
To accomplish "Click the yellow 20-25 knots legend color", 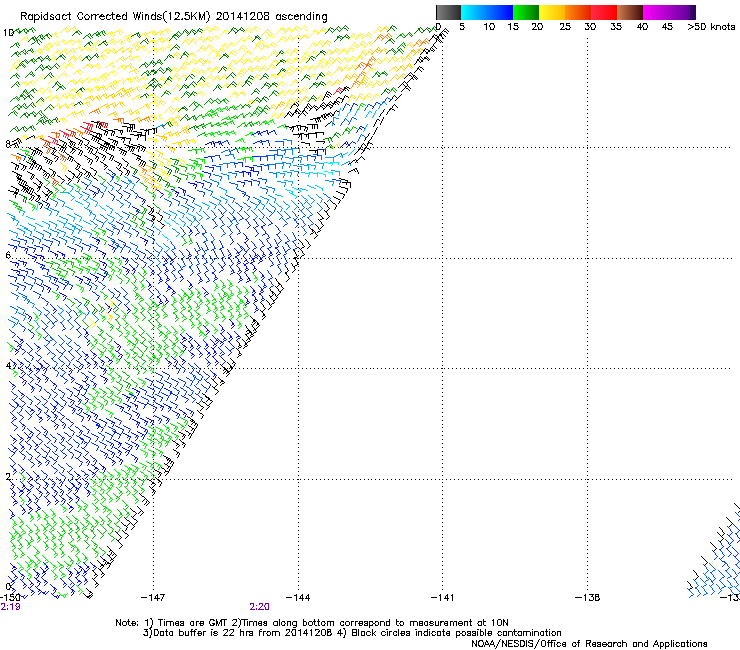I will pos(552,12).
